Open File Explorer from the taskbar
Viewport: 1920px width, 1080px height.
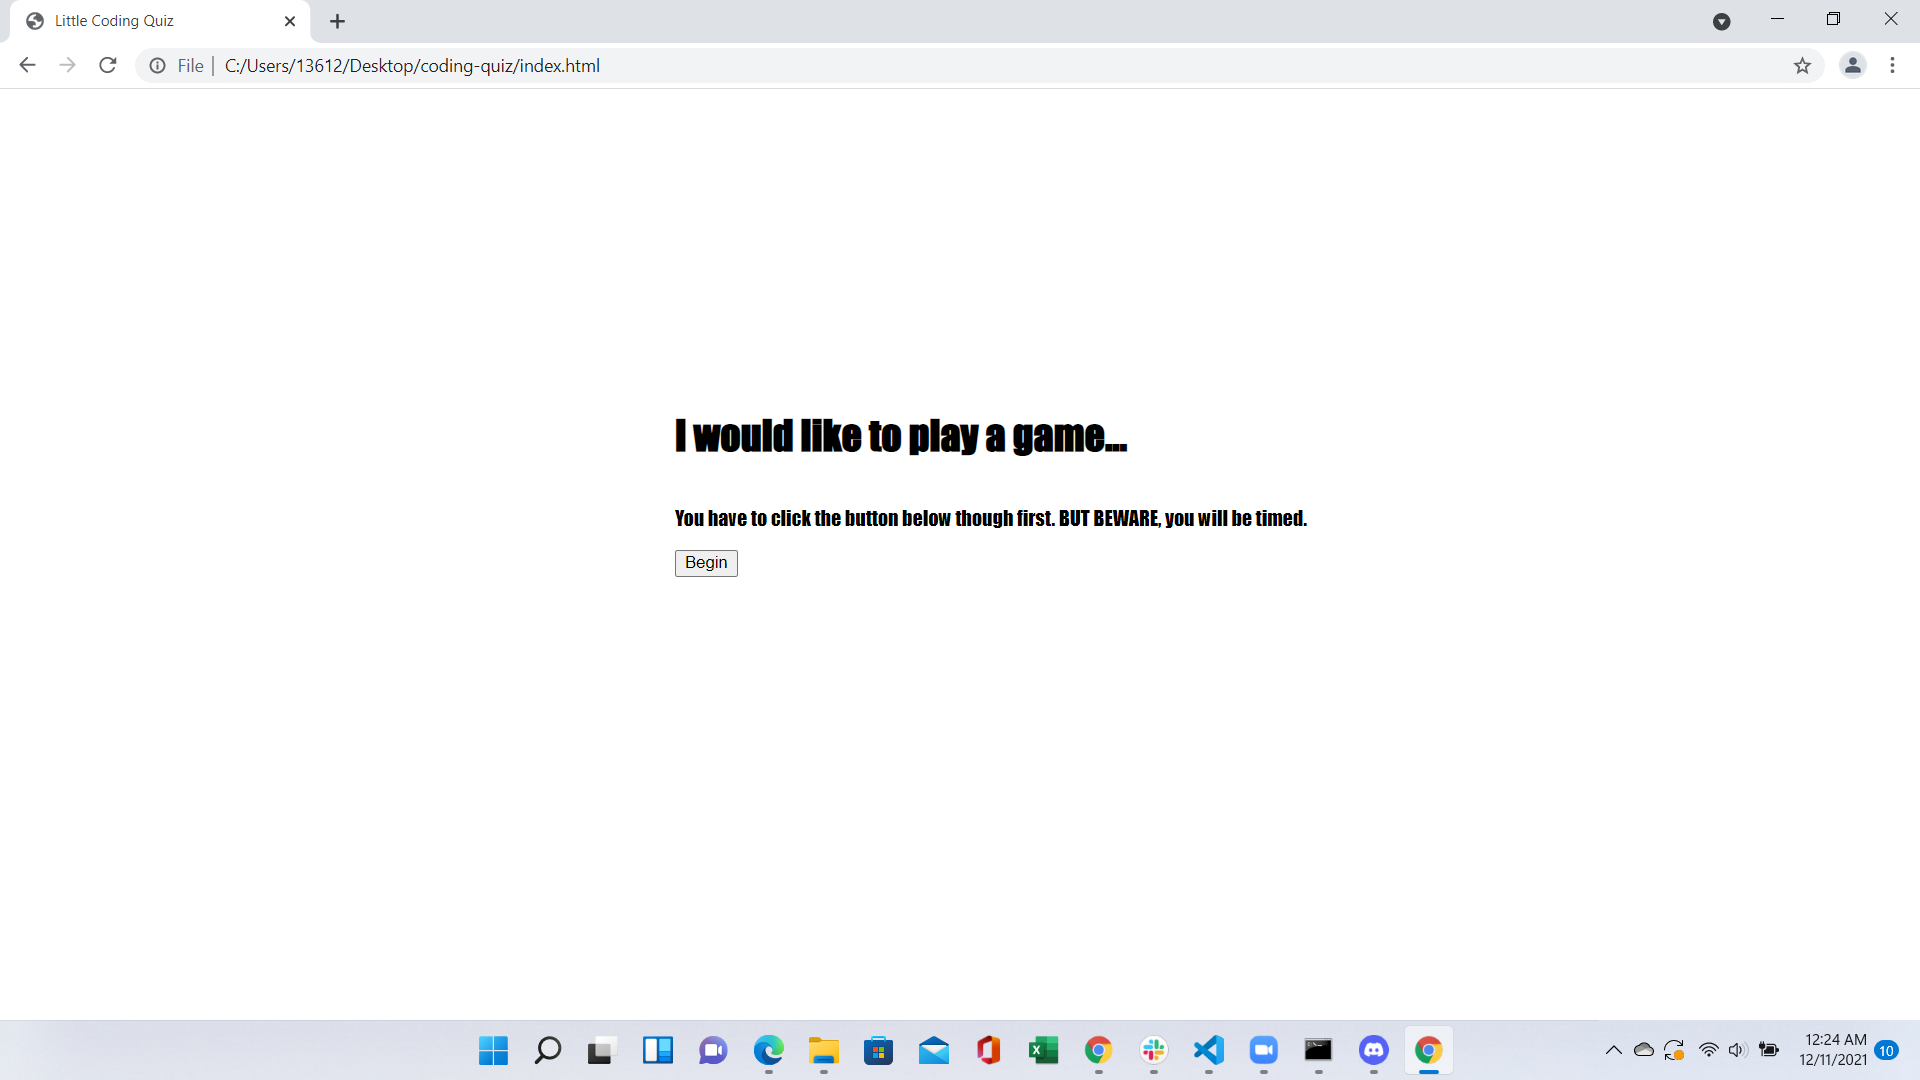point(823,1050)
